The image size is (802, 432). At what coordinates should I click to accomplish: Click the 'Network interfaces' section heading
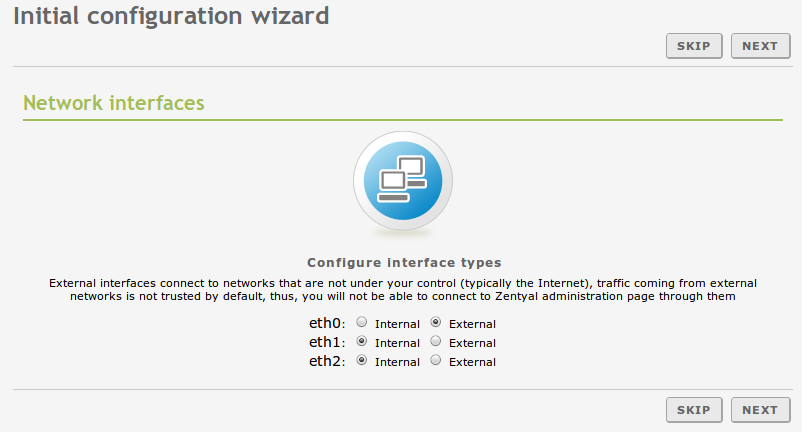pyautogui.click(x=113, y=103)
